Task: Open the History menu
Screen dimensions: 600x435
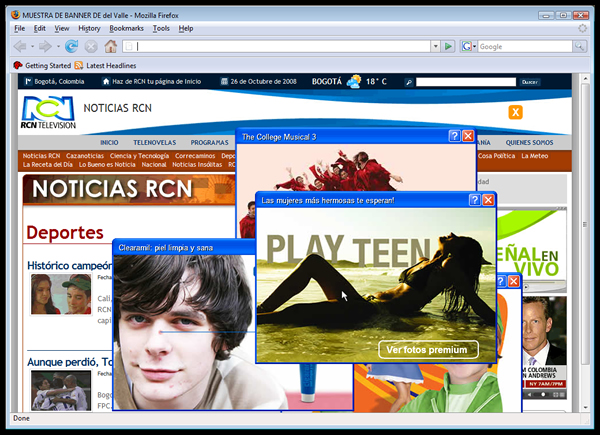Action: coord(89,28)
